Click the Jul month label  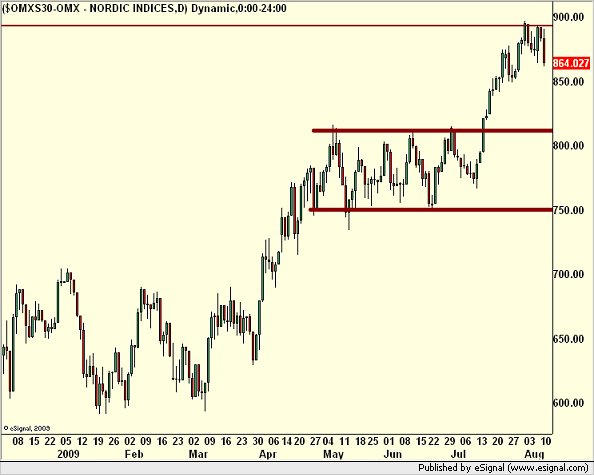[x=458, y=454]
